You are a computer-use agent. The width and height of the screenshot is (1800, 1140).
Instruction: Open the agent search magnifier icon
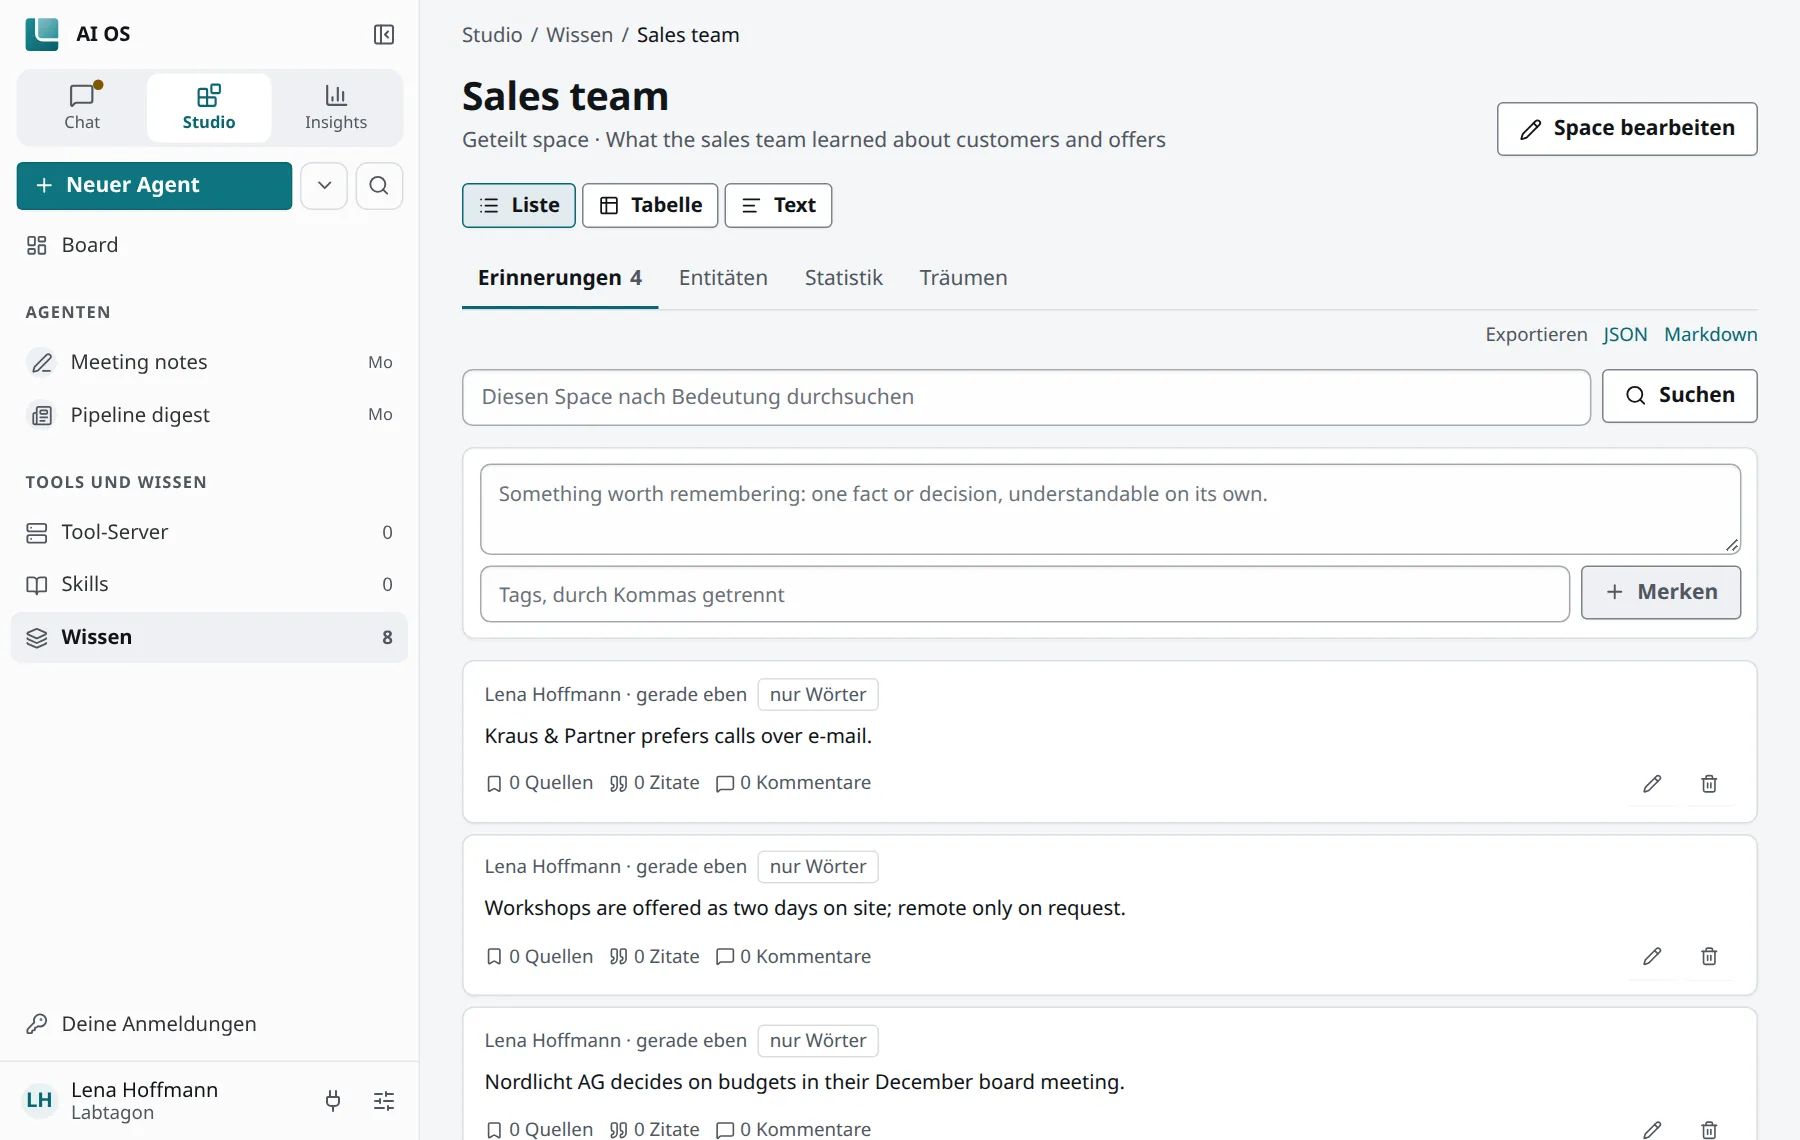coord(379,185)
